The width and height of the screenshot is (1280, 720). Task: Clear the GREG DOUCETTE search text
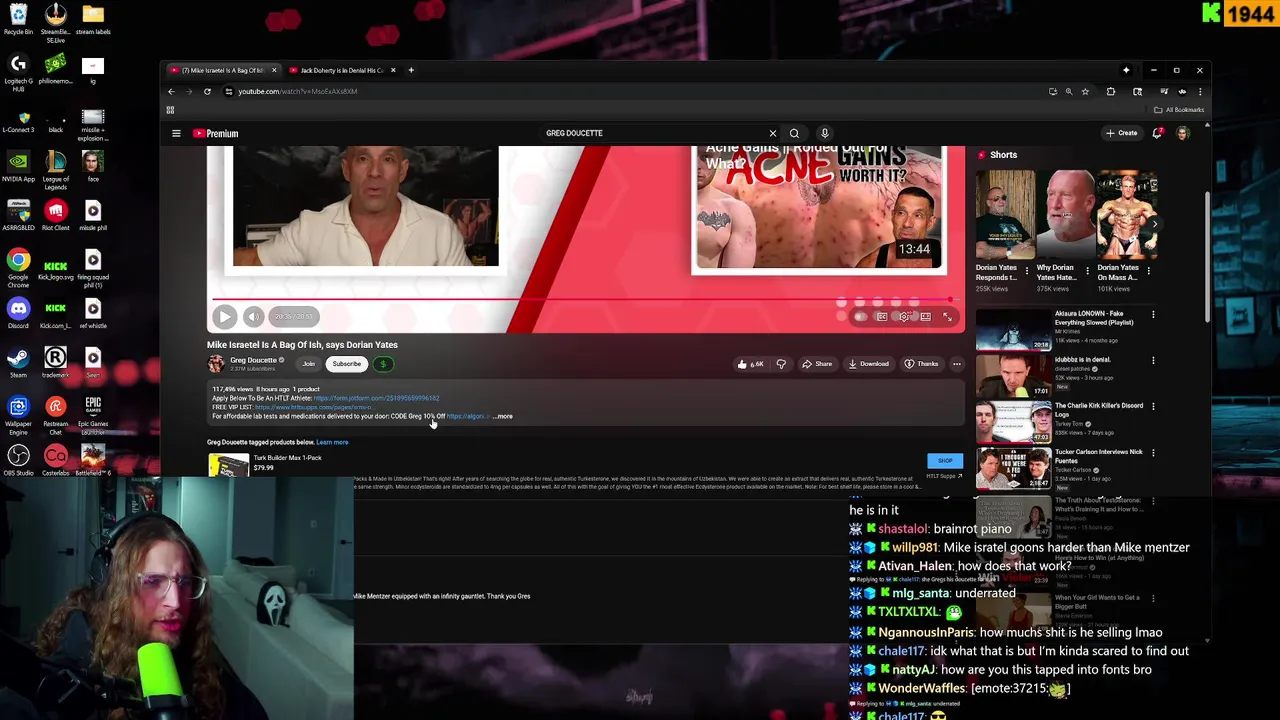[x=772, y=133]
